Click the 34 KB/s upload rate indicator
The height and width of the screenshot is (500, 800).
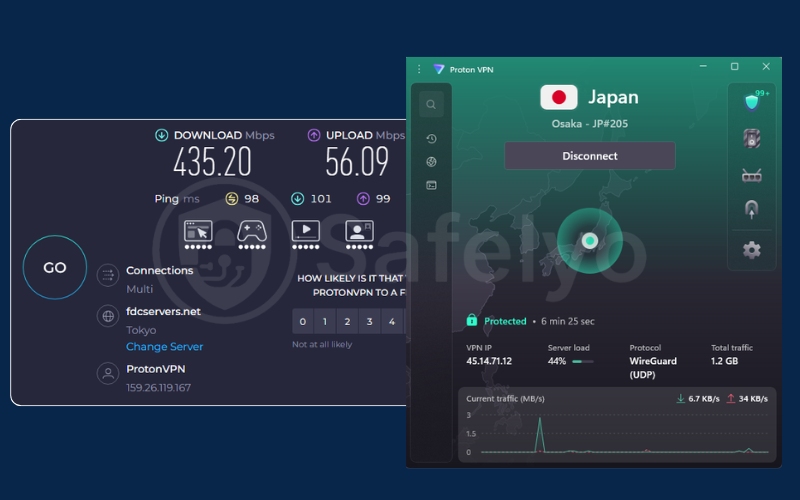tap(747, 398)
